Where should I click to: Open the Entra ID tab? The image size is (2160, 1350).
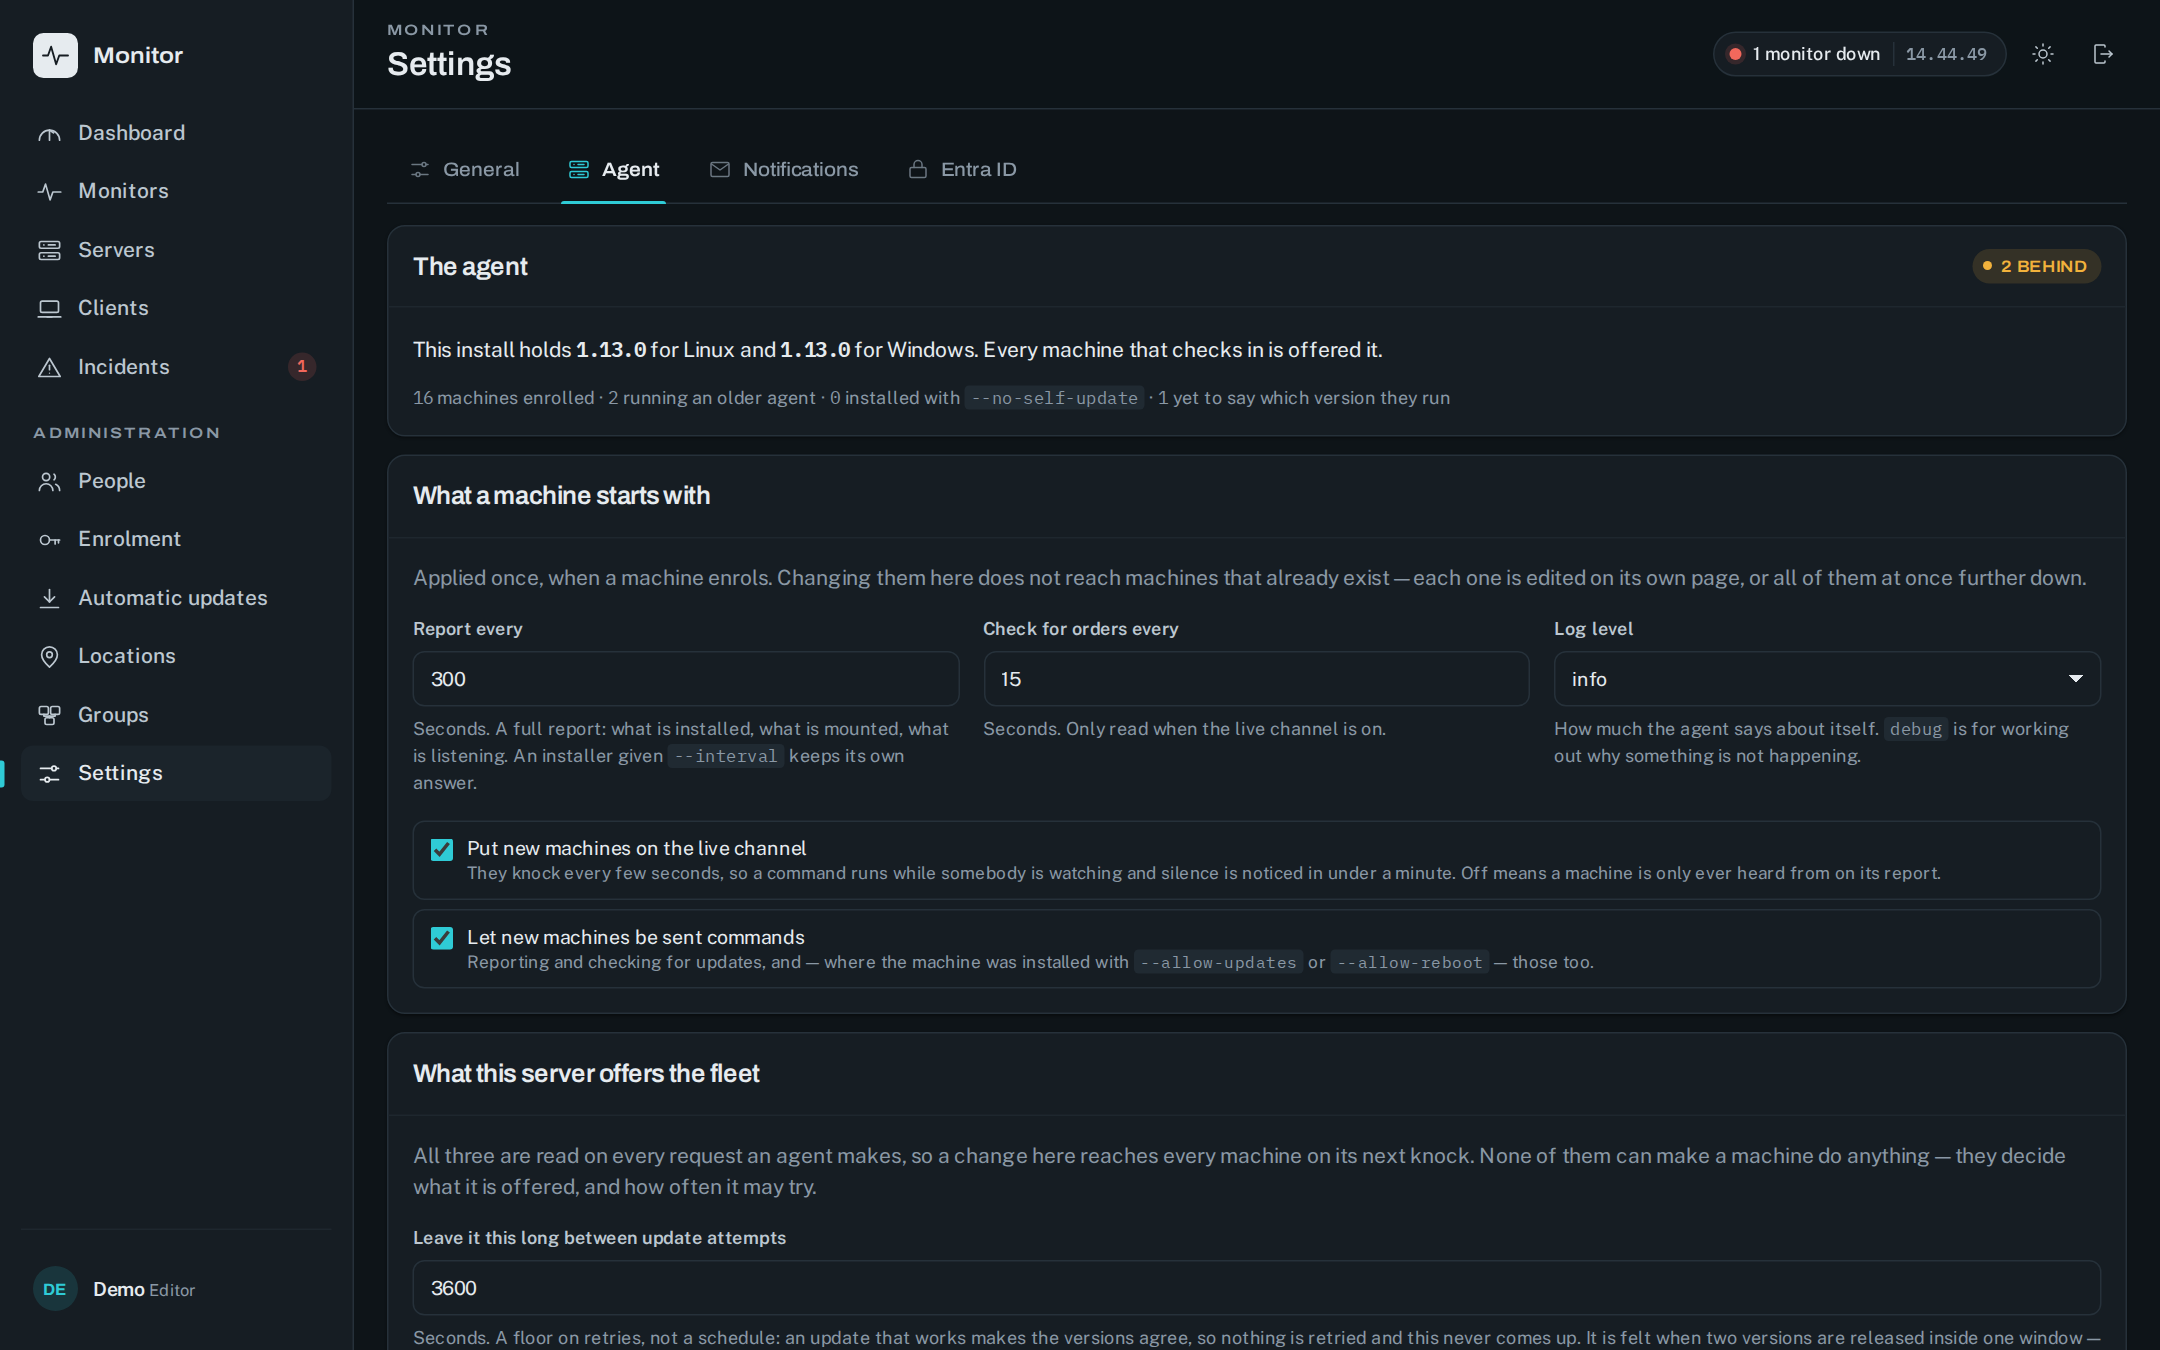pos(962,169)
